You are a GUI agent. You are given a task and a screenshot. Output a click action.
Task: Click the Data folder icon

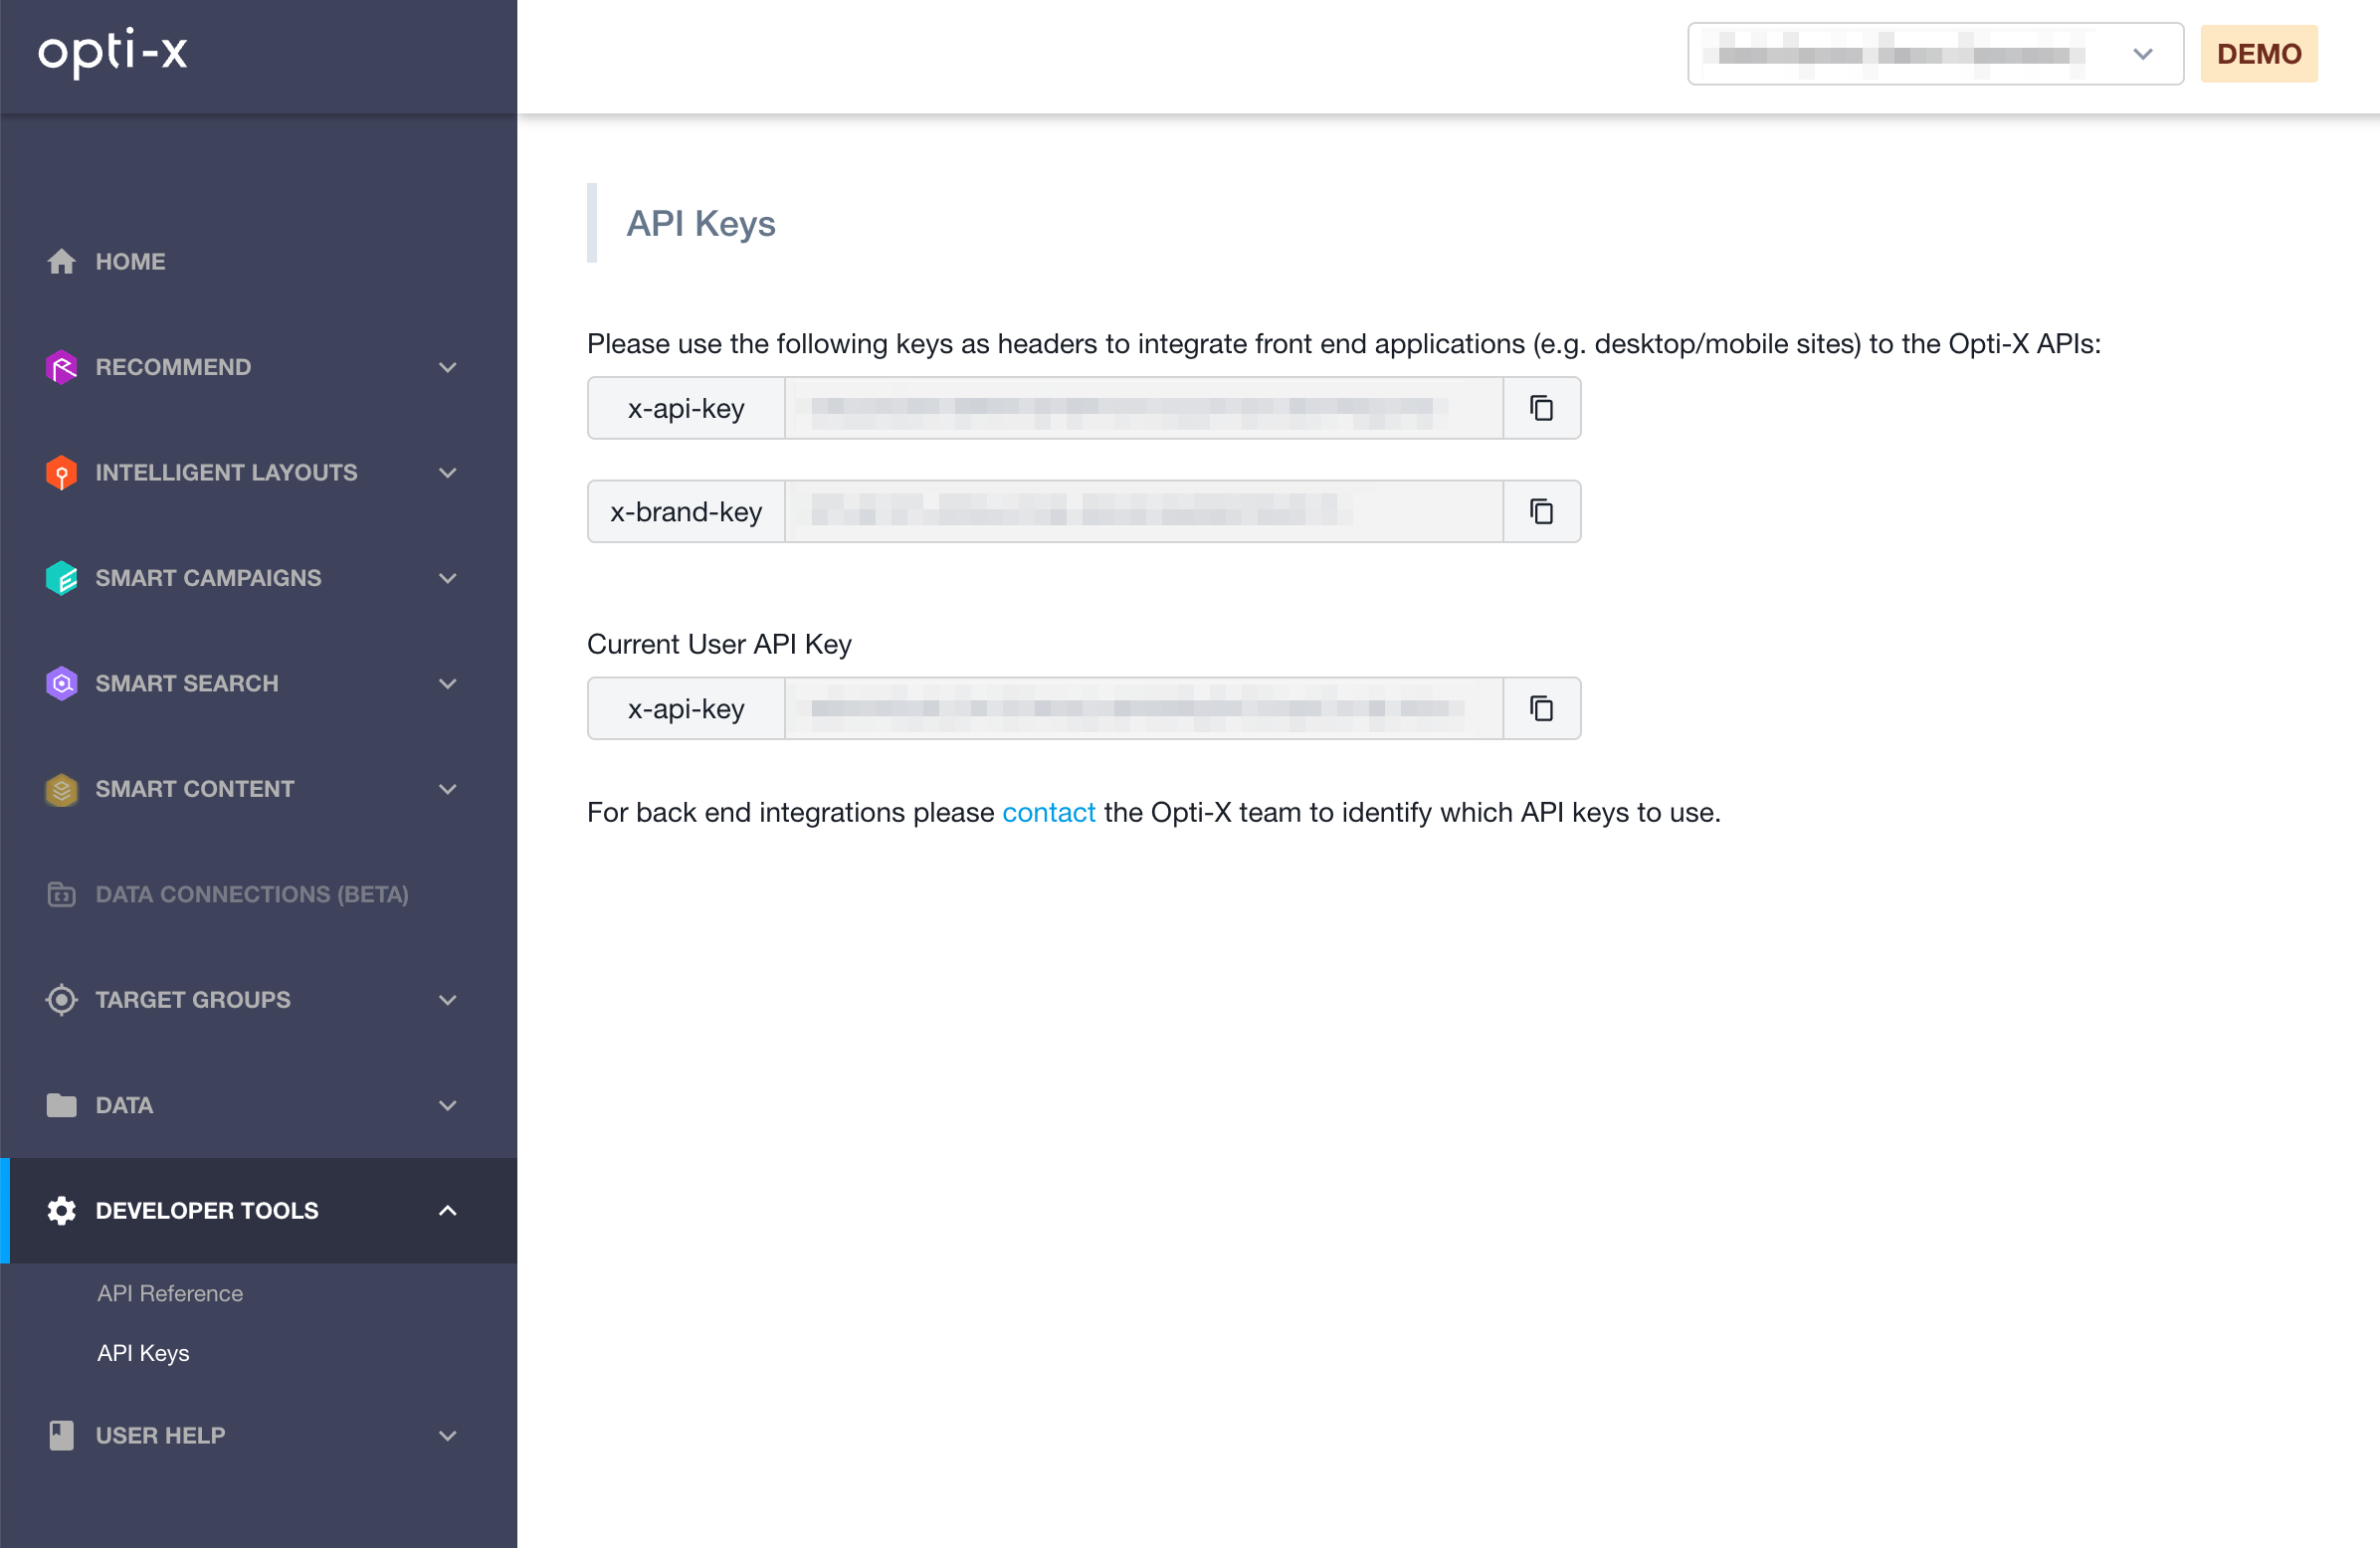click(x=61, y=1105)
